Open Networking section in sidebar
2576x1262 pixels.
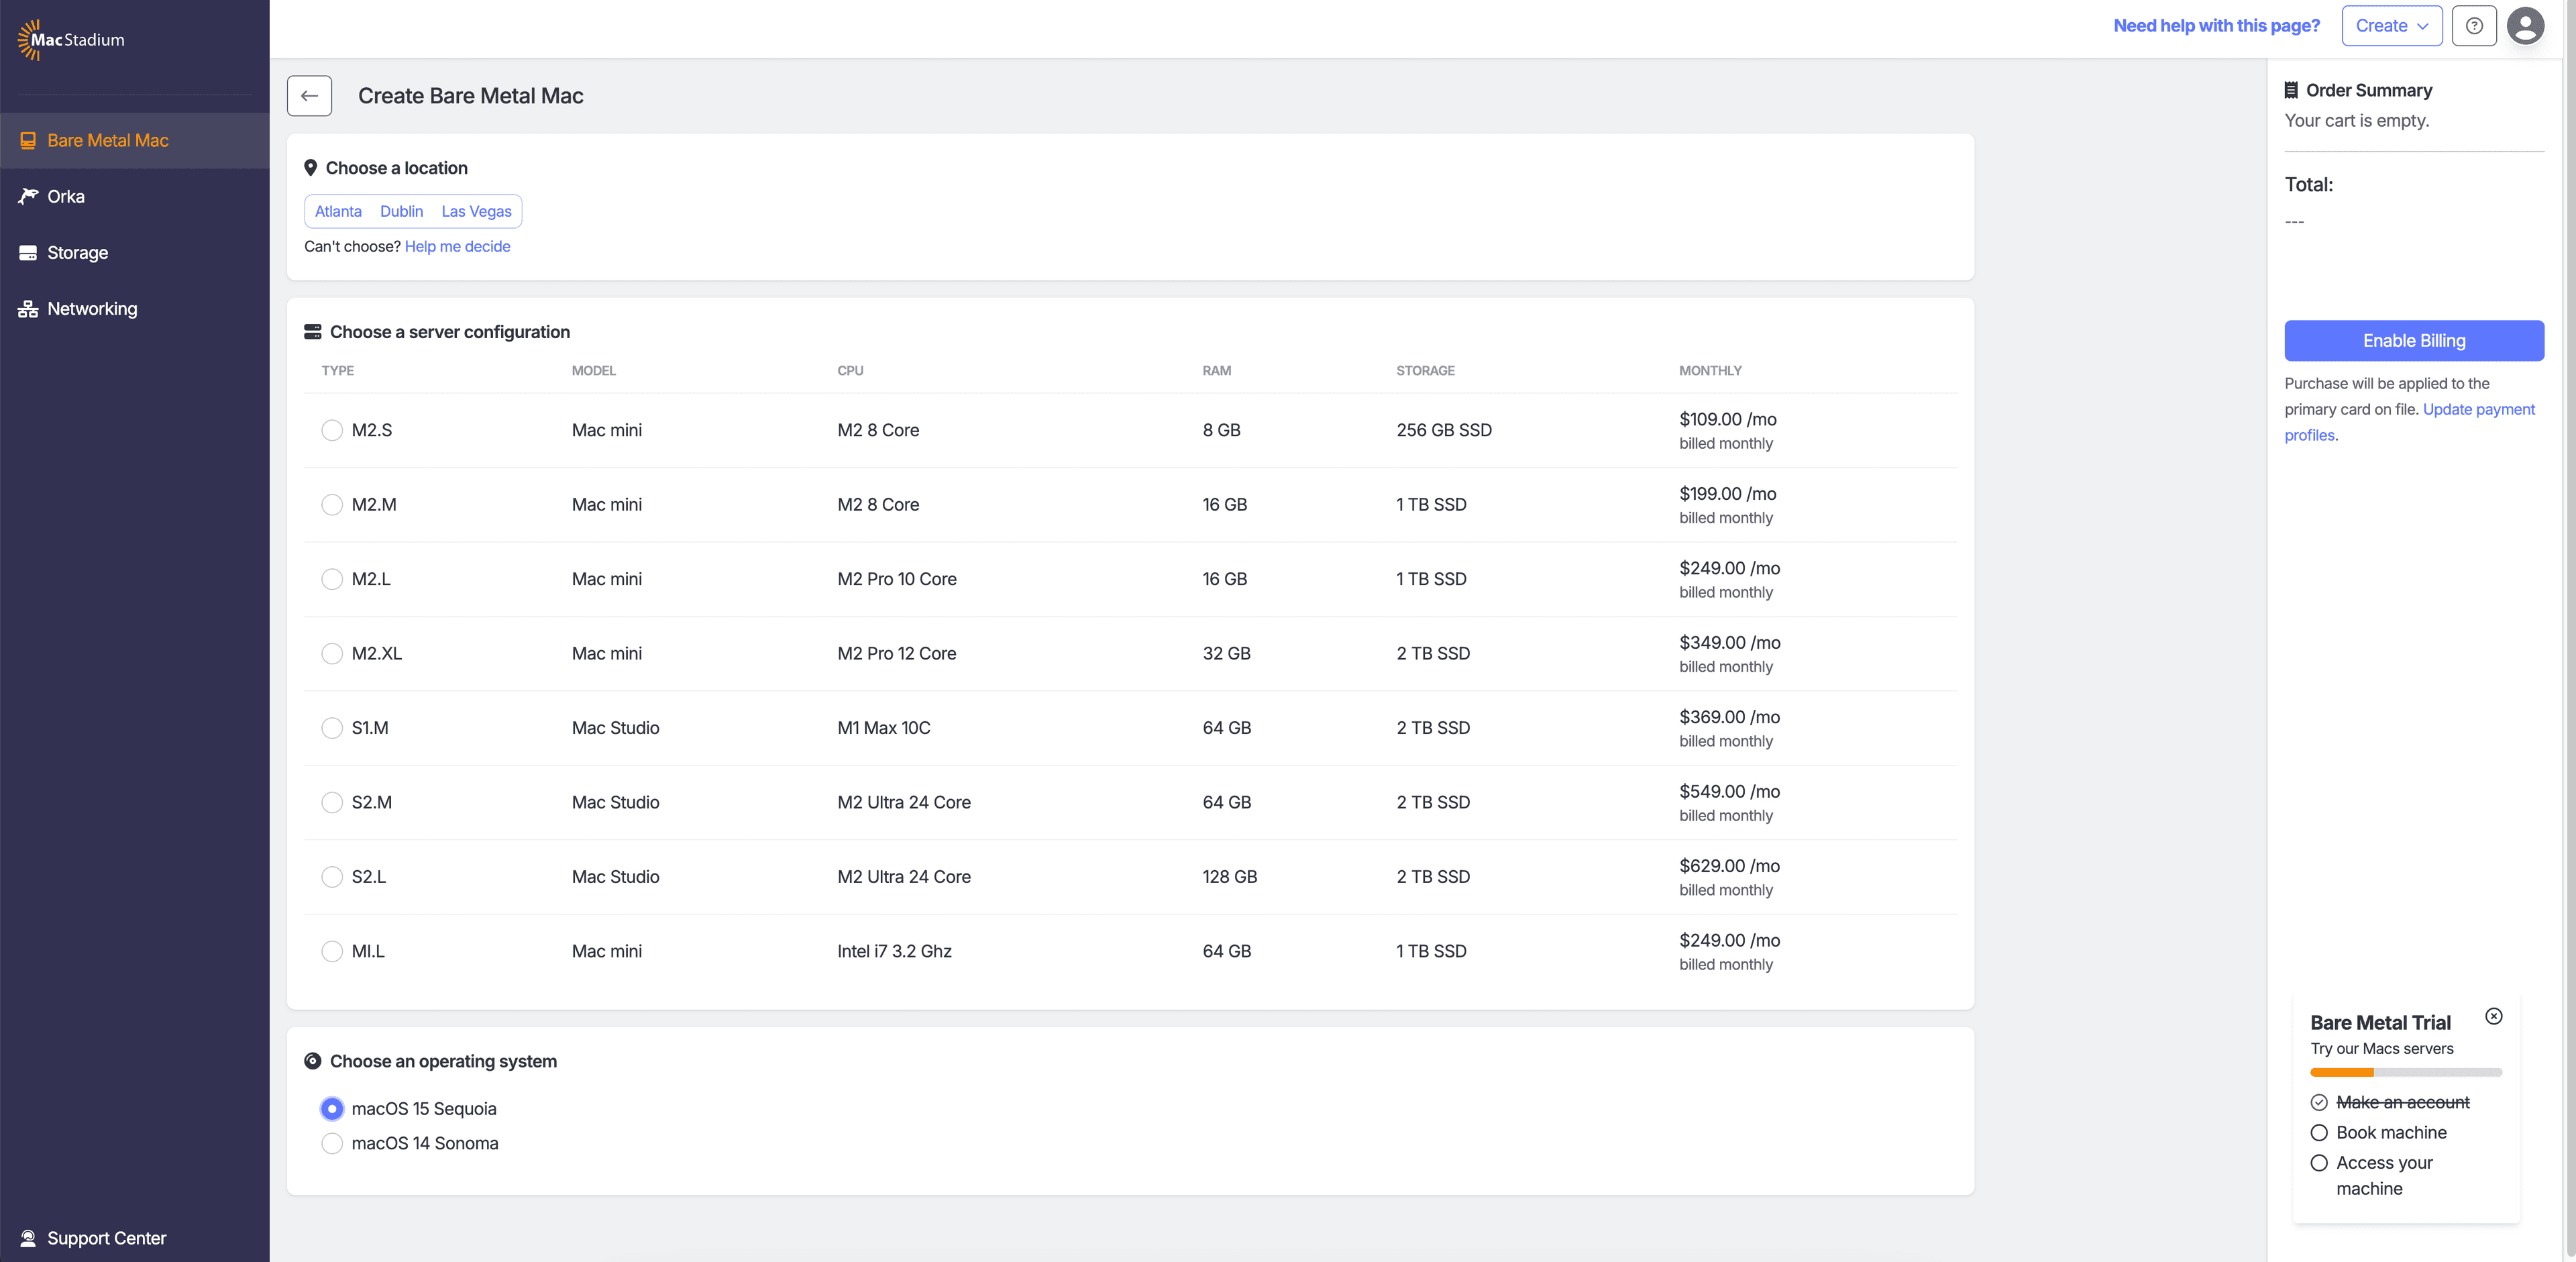(x=92, y=309)
